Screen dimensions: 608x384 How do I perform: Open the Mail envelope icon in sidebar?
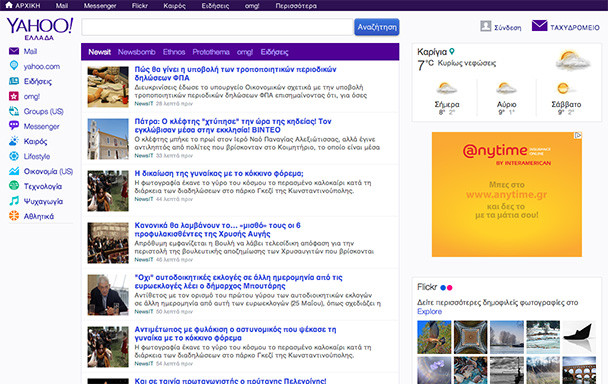pyautogui.click(x=14, y=51)
